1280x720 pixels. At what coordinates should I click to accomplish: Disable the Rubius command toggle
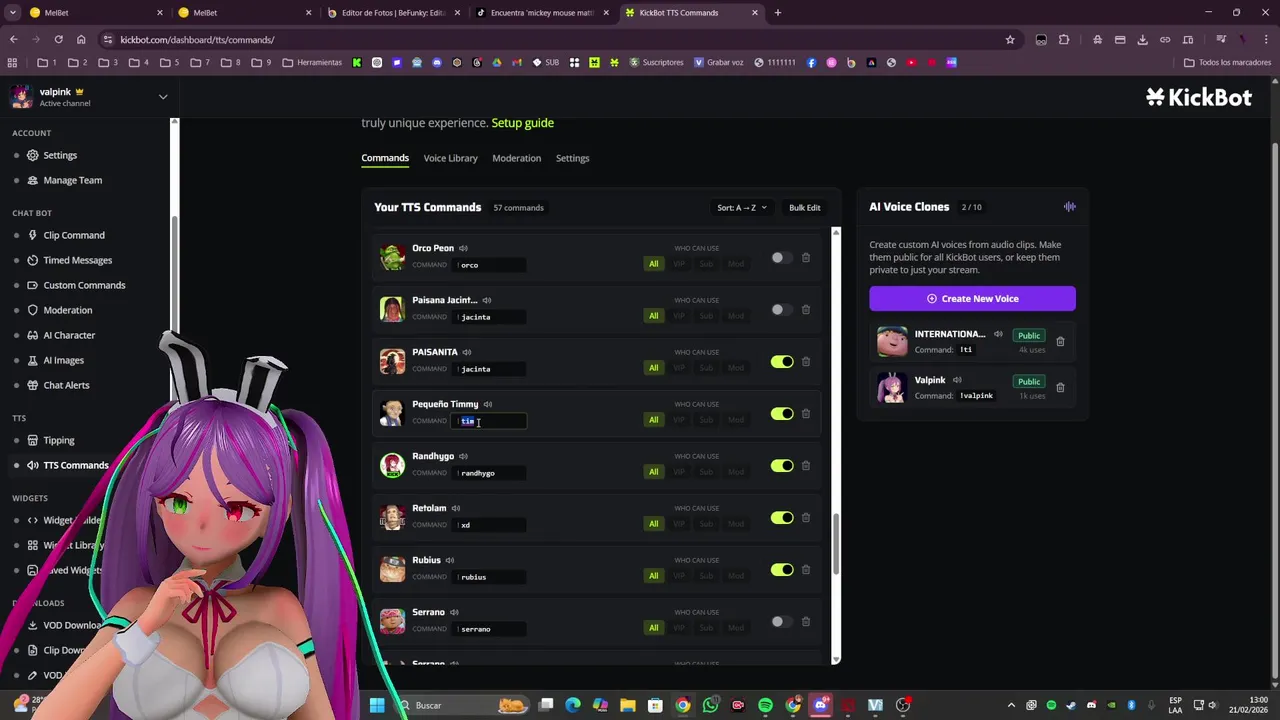tap(782, 570)
